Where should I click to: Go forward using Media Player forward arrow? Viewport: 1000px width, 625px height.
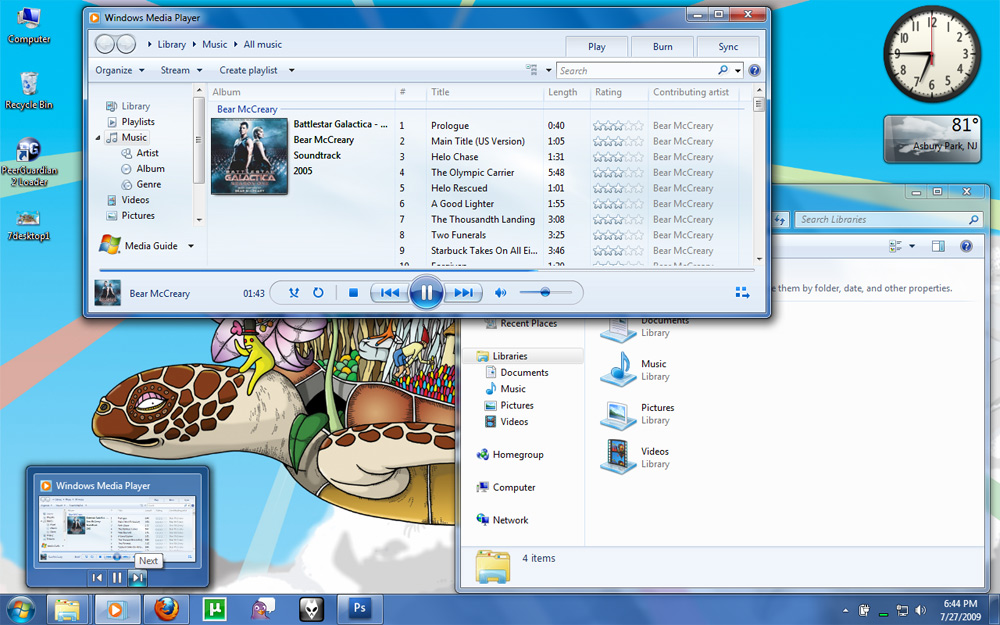tap(126, 44)
